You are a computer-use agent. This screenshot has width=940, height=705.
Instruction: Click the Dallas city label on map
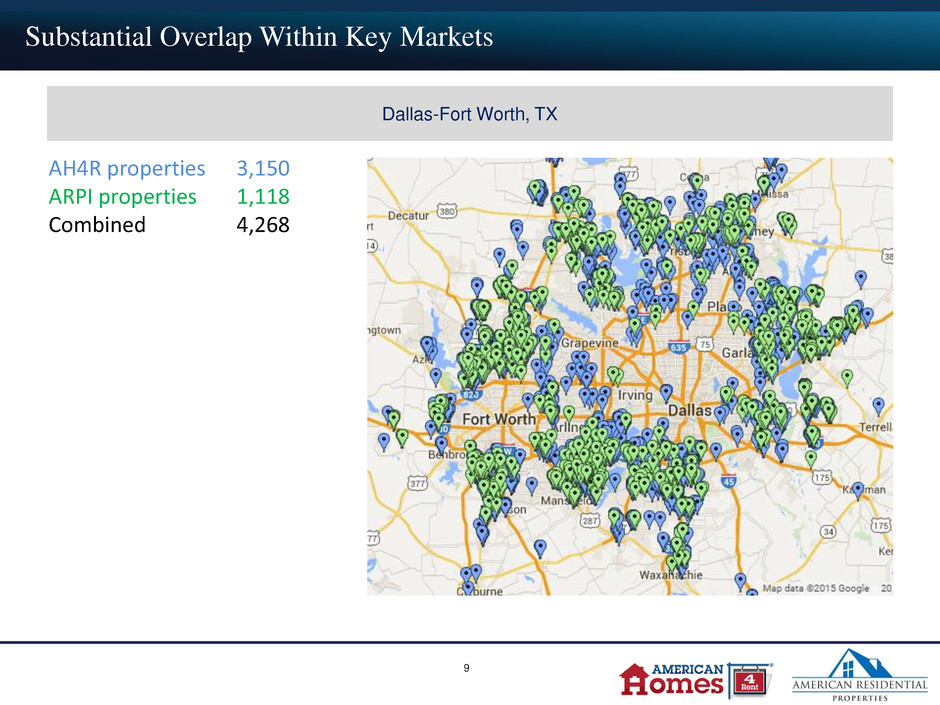coord(689,410)
